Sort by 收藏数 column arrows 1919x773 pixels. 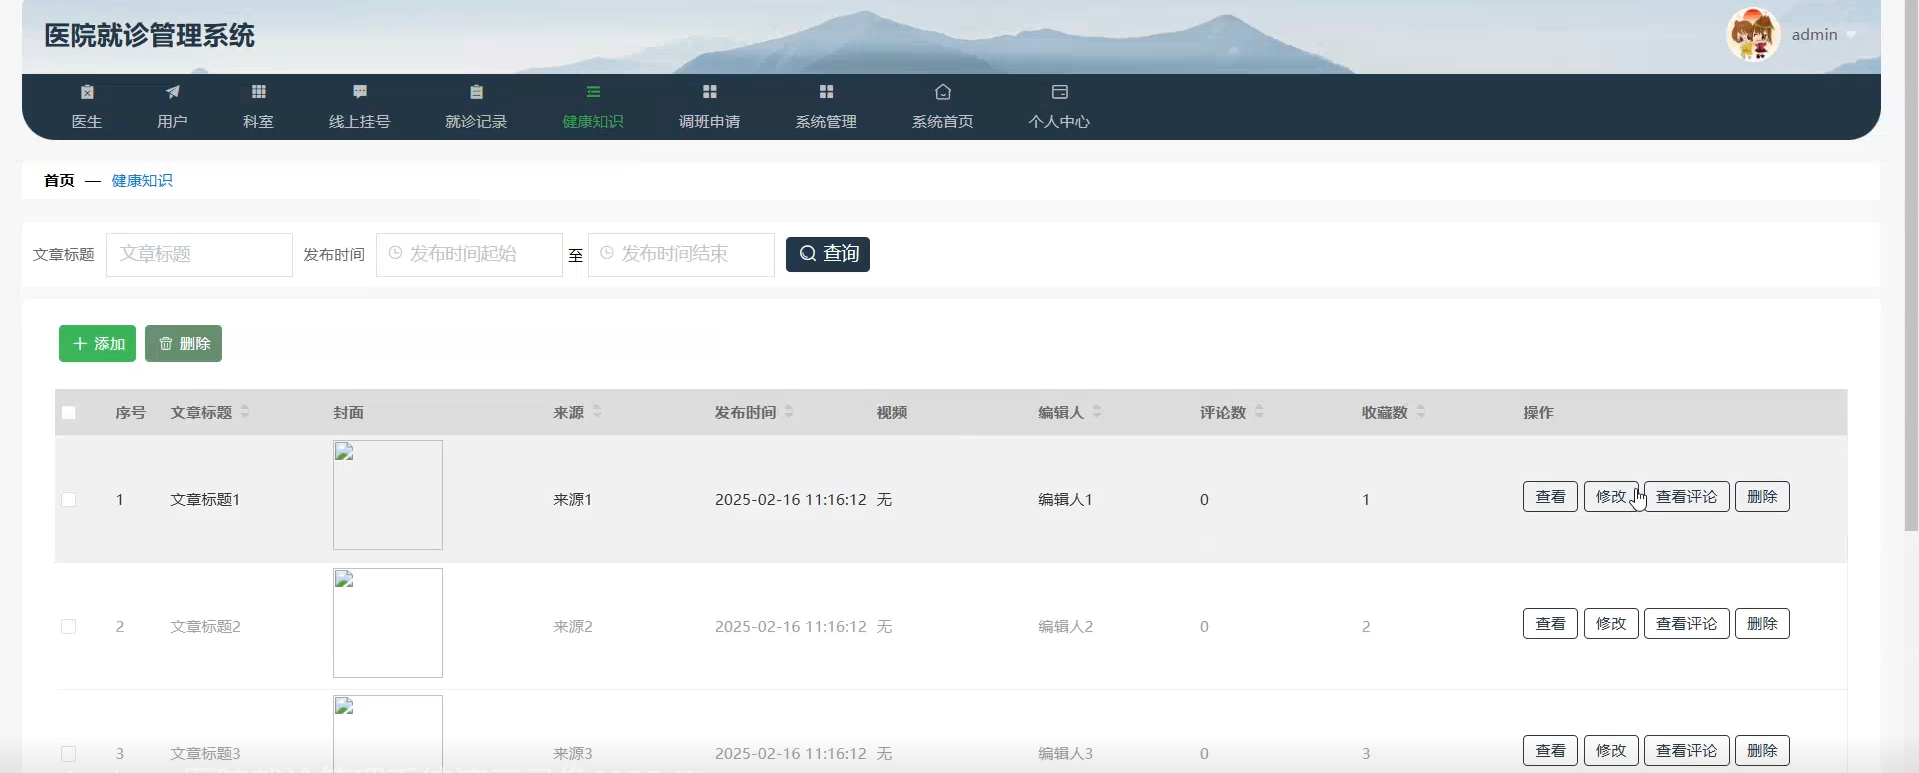click(x=1421, y=411)
